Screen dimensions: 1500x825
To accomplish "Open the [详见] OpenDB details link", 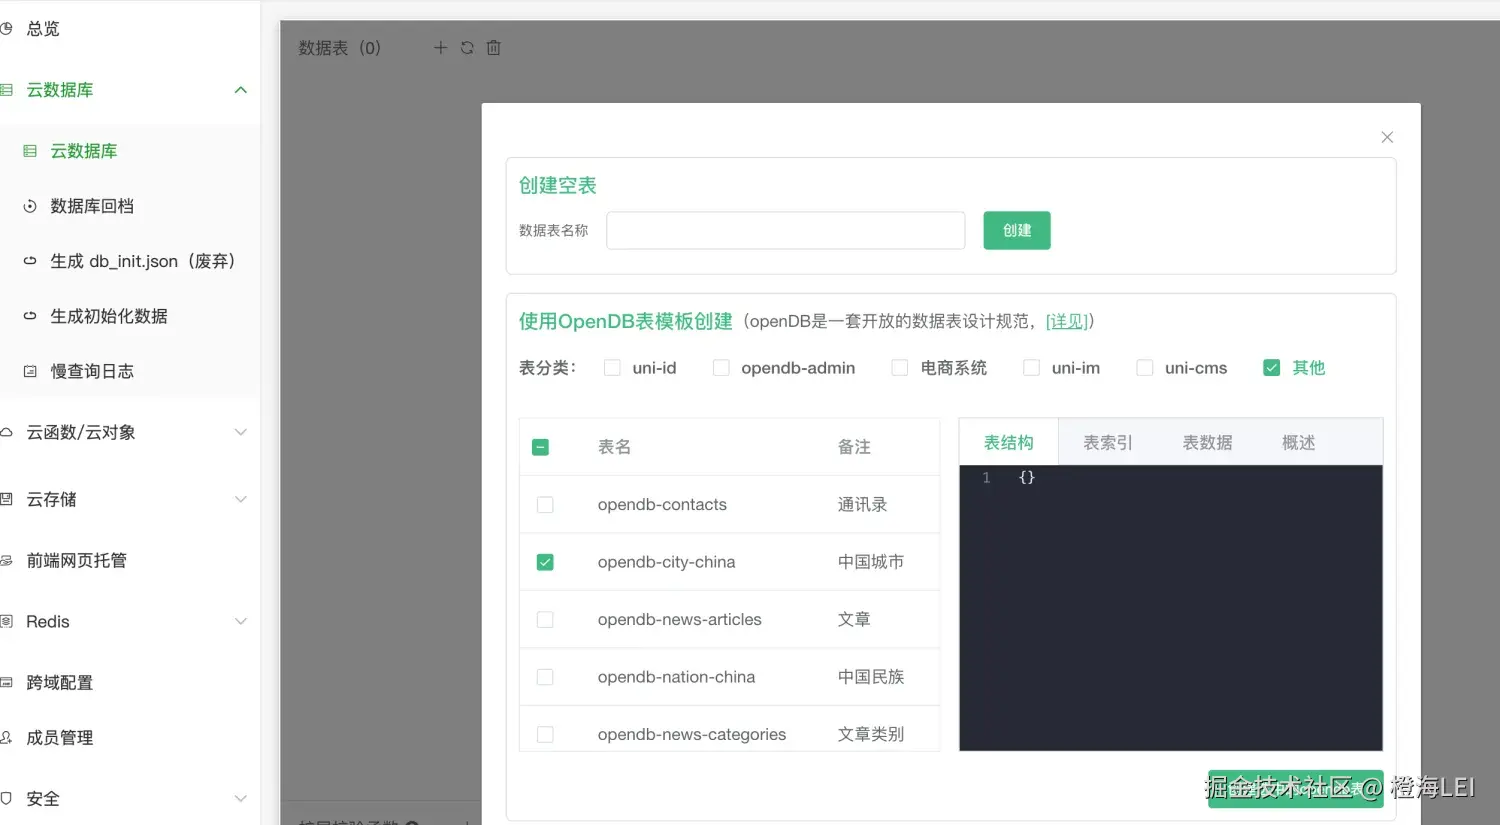I will 1066,321.
